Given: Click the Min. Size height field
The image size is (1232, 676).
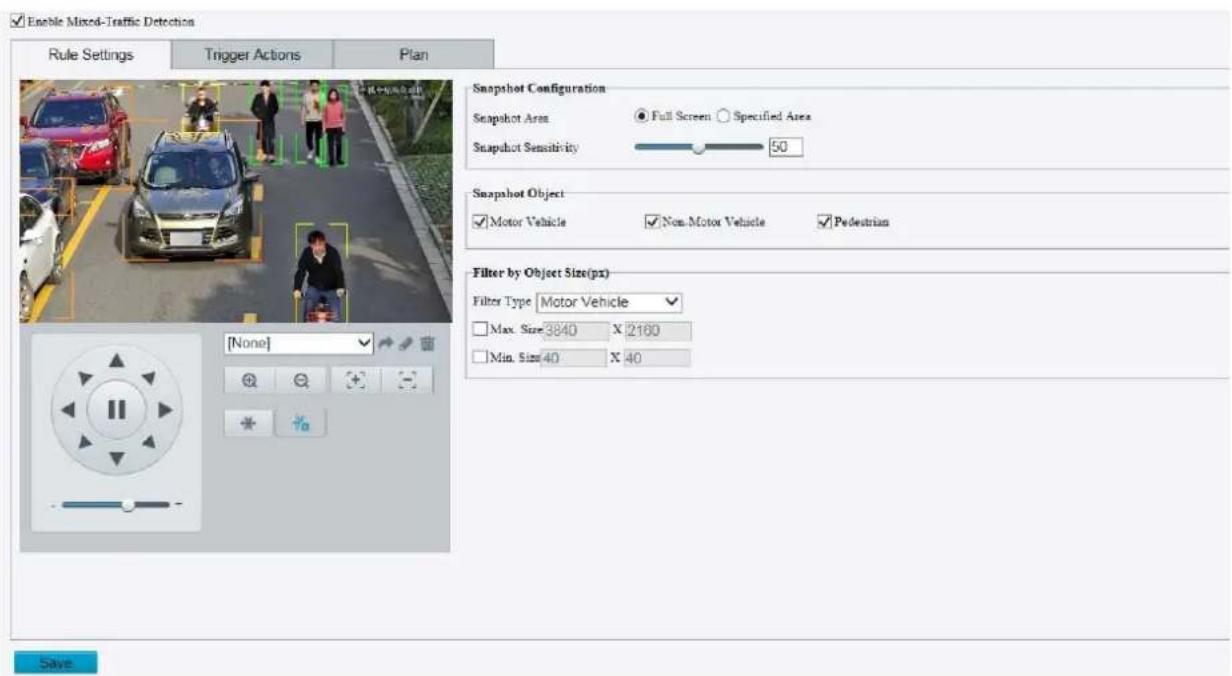Looking at the screenshot, I should coord(658,357).
